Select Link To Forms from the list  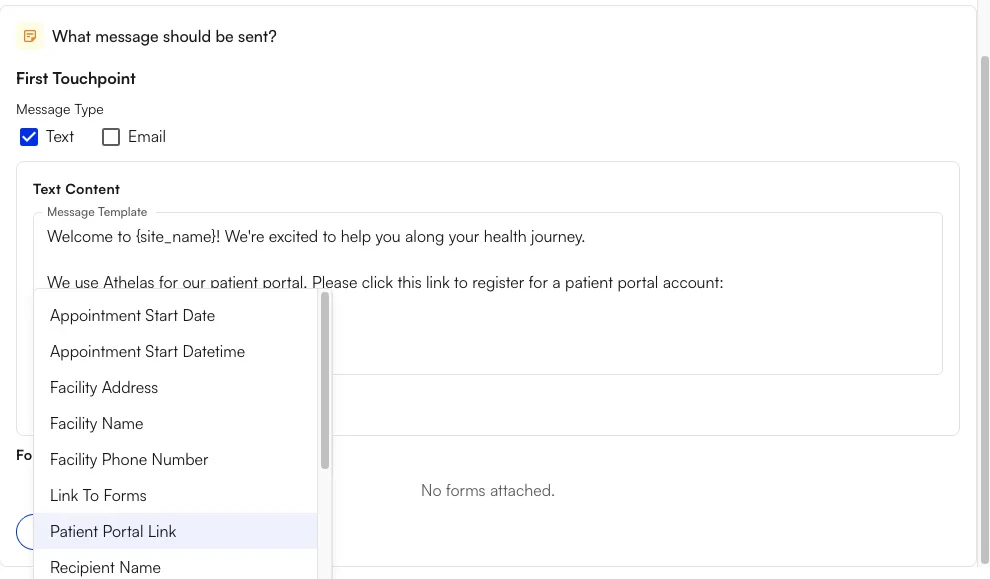pyautogui.click(x=98, y=495)
